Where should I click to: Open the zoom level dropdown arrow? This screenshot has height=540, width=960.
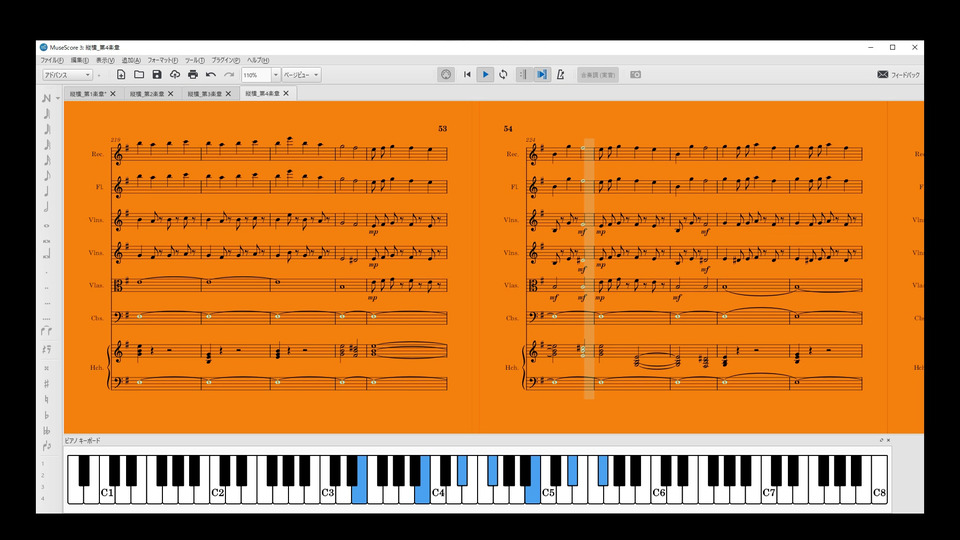[x=276, y=75]
